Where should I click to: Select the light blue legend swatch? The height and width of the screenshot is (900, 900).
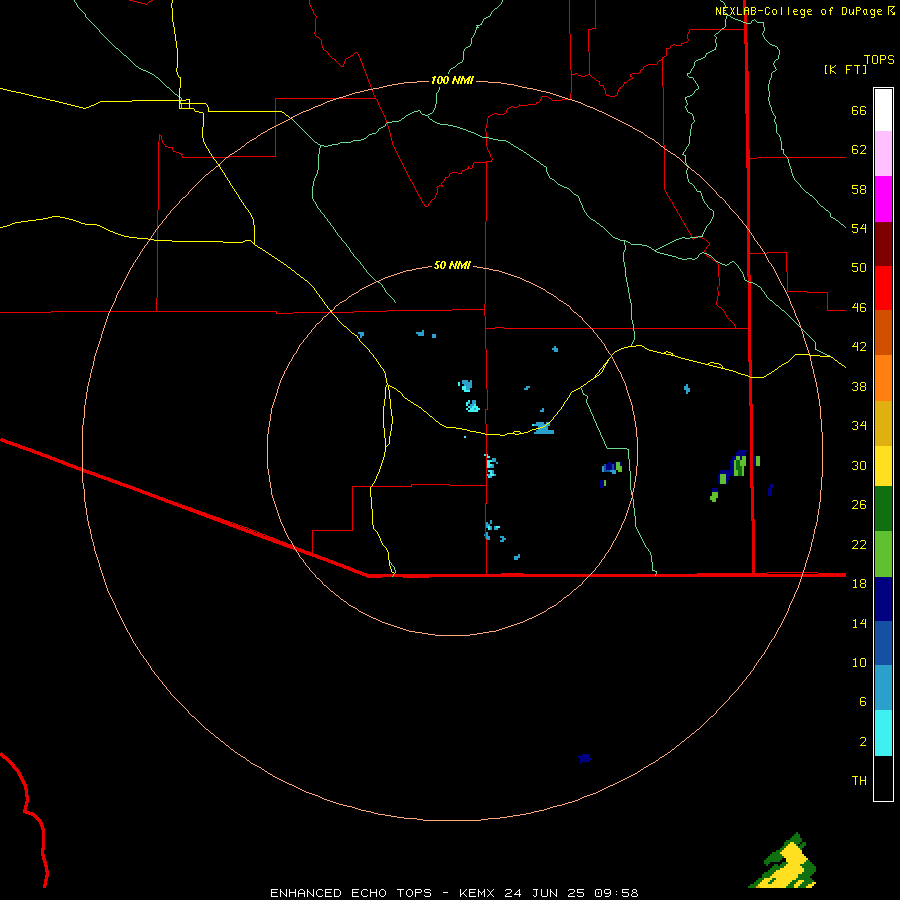coord(883,687)
